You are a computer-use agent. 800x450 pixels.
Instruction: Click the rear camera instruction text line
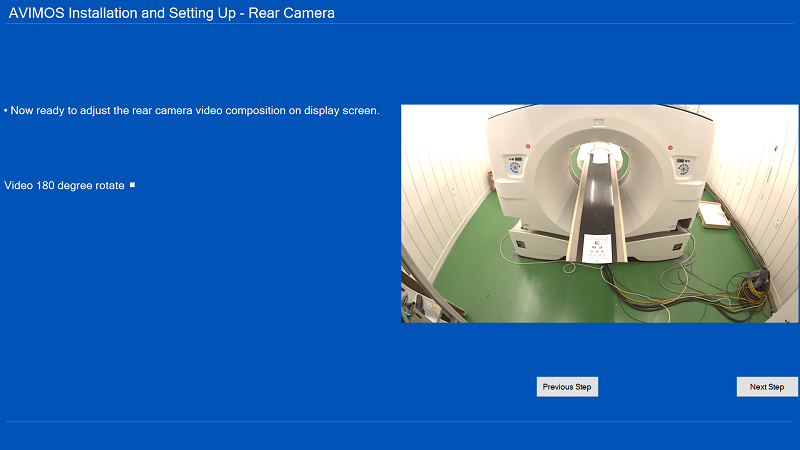[194, 111]
